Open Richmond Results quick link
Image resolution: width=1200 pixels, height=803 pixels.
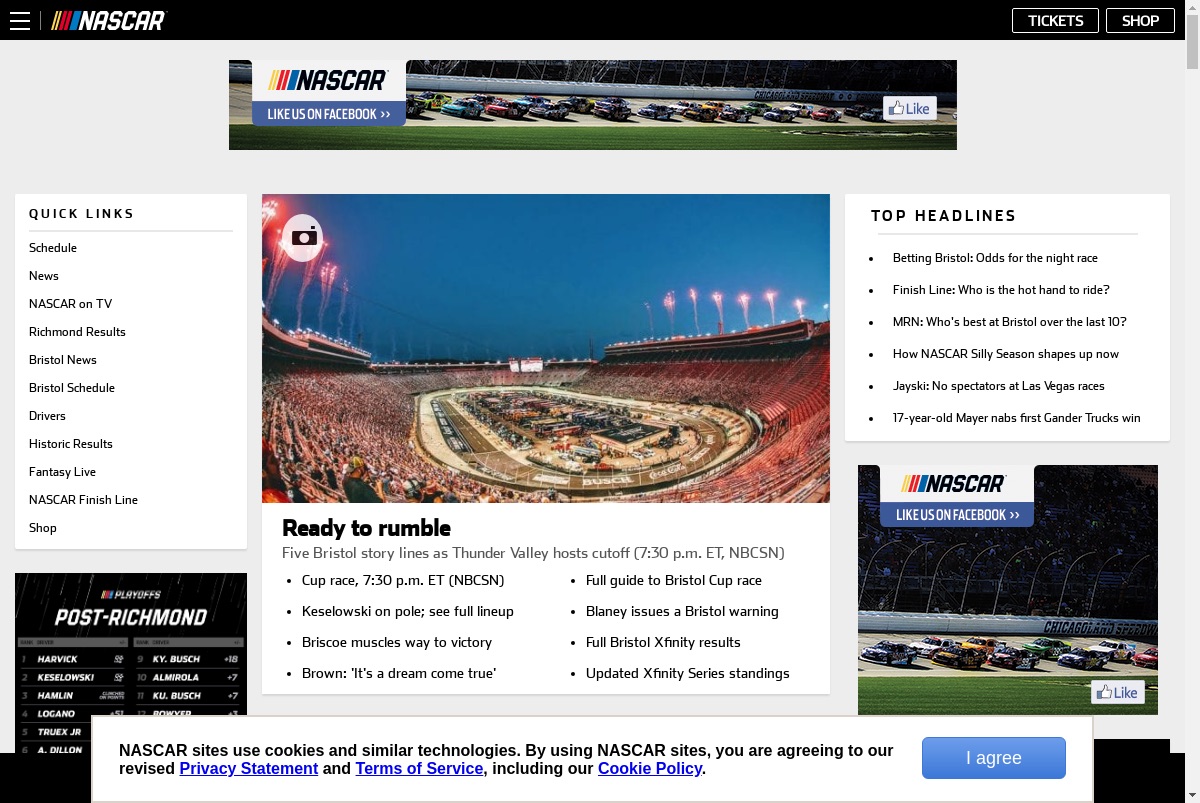[77, 332]
